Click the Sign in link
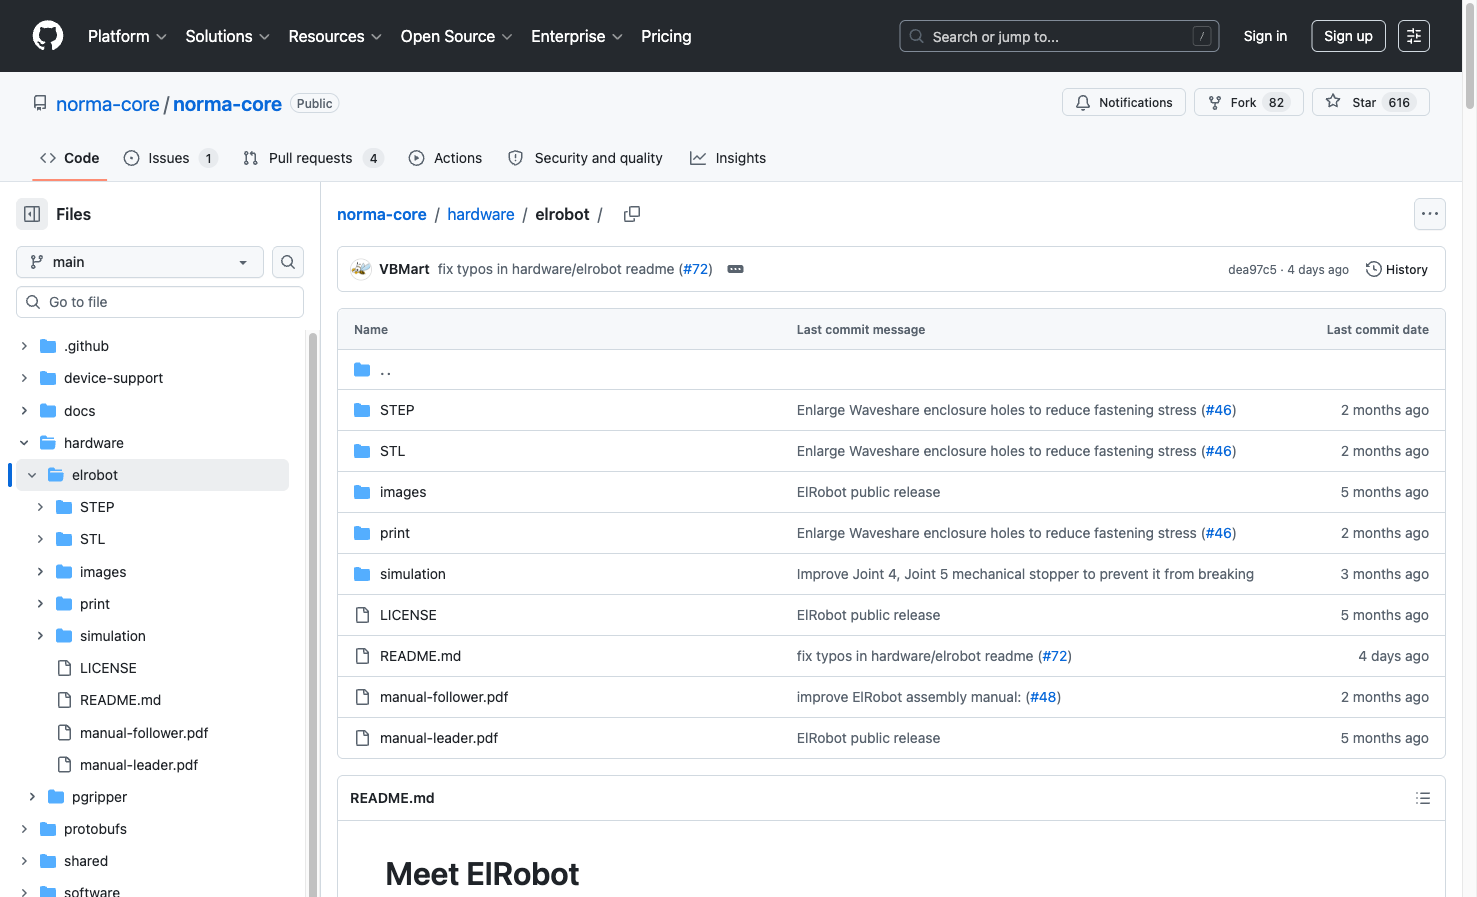 (x=1265, y=36)
